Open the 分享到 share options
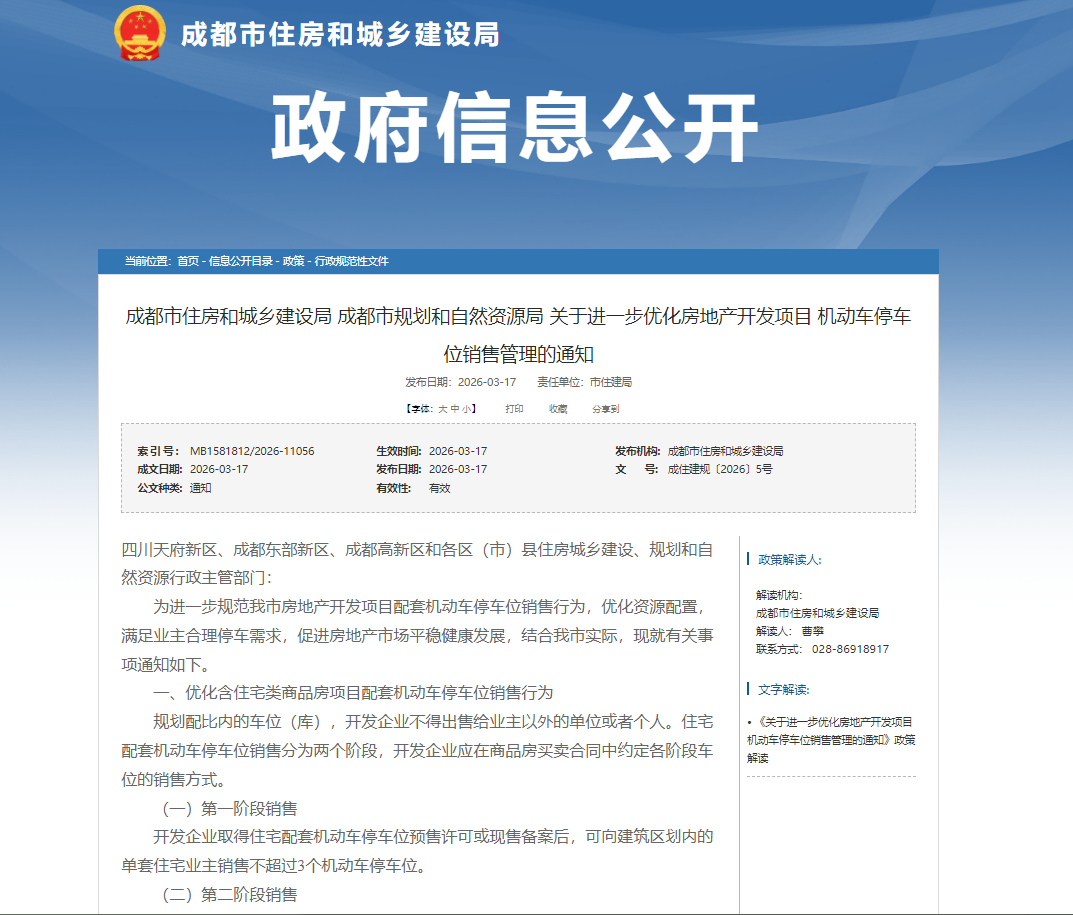The width and height of the screenshot is (1073, 915). (x=605, y=409)
